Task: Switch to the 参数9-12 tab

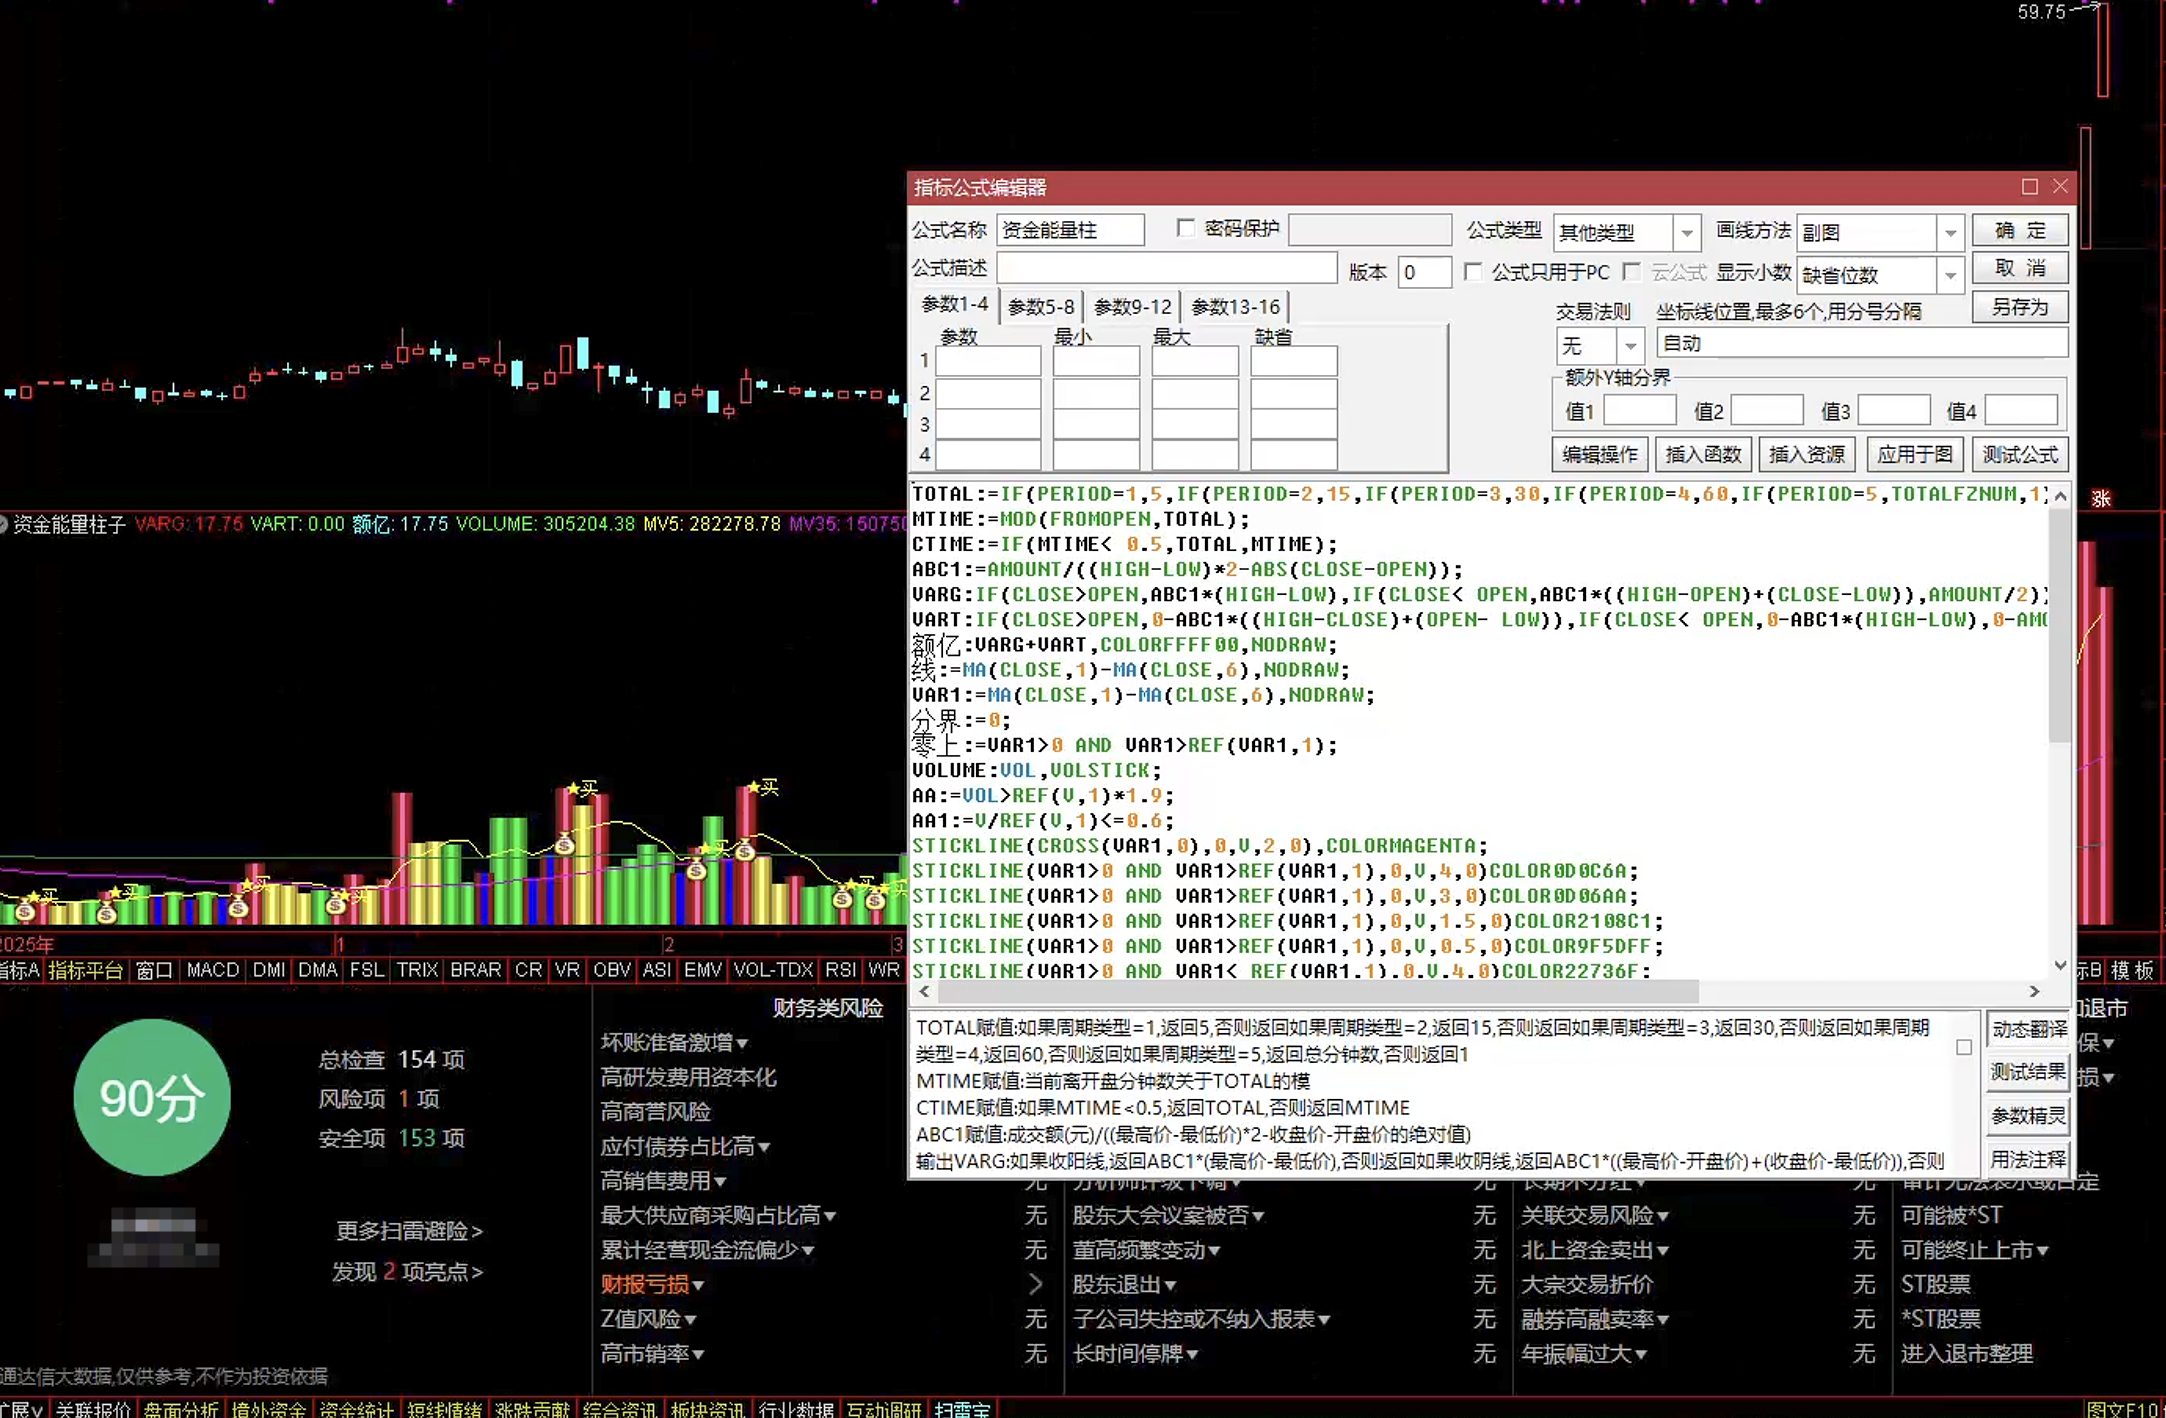Action: pyautogui.click(x=1132, y=307)
